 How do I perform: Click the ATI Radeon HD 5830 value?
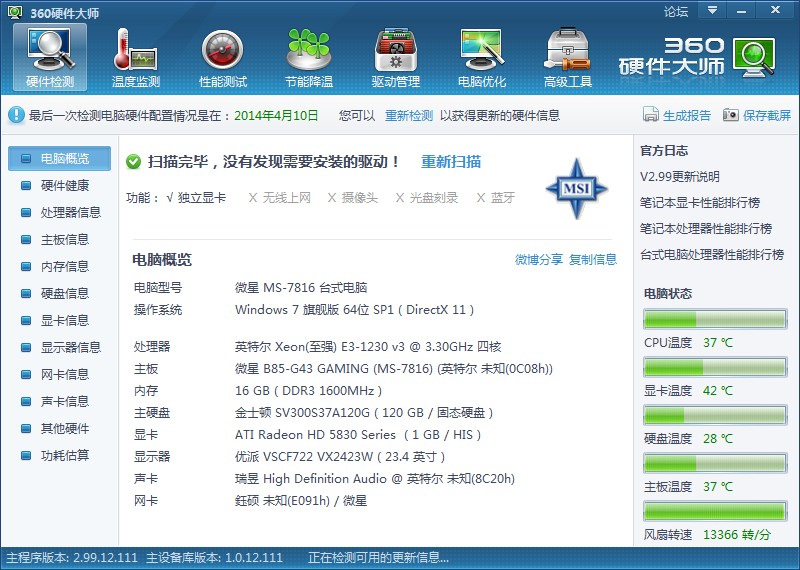[x=358, y=435]
